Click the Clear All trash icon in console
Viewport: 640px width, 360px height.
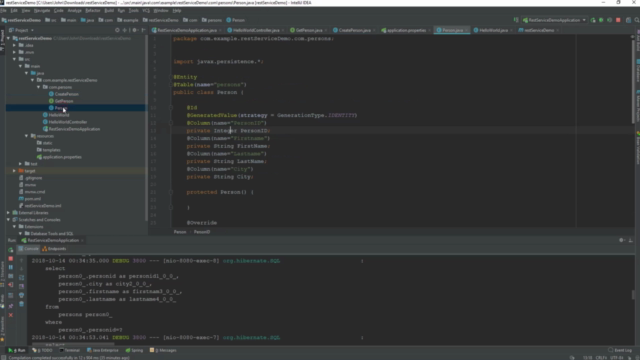coord(22,304)
